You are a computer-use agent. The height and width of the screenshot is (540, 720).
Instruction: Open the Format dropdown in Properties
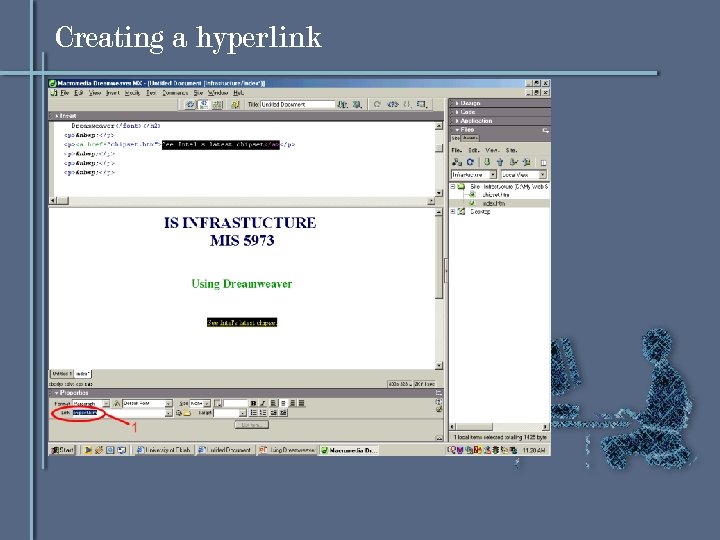[106, 403]
